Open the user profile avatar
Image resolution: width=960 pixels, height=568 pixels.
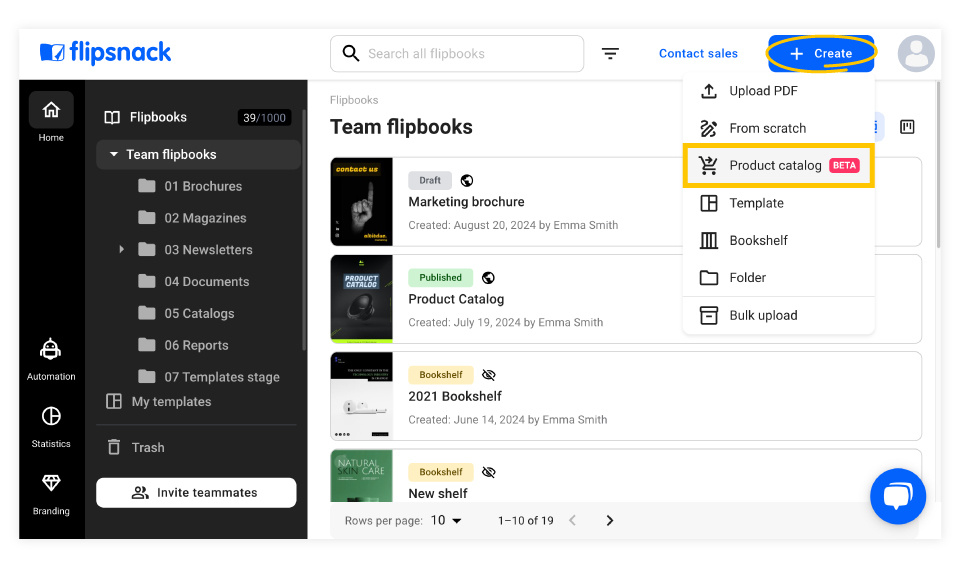916,54
